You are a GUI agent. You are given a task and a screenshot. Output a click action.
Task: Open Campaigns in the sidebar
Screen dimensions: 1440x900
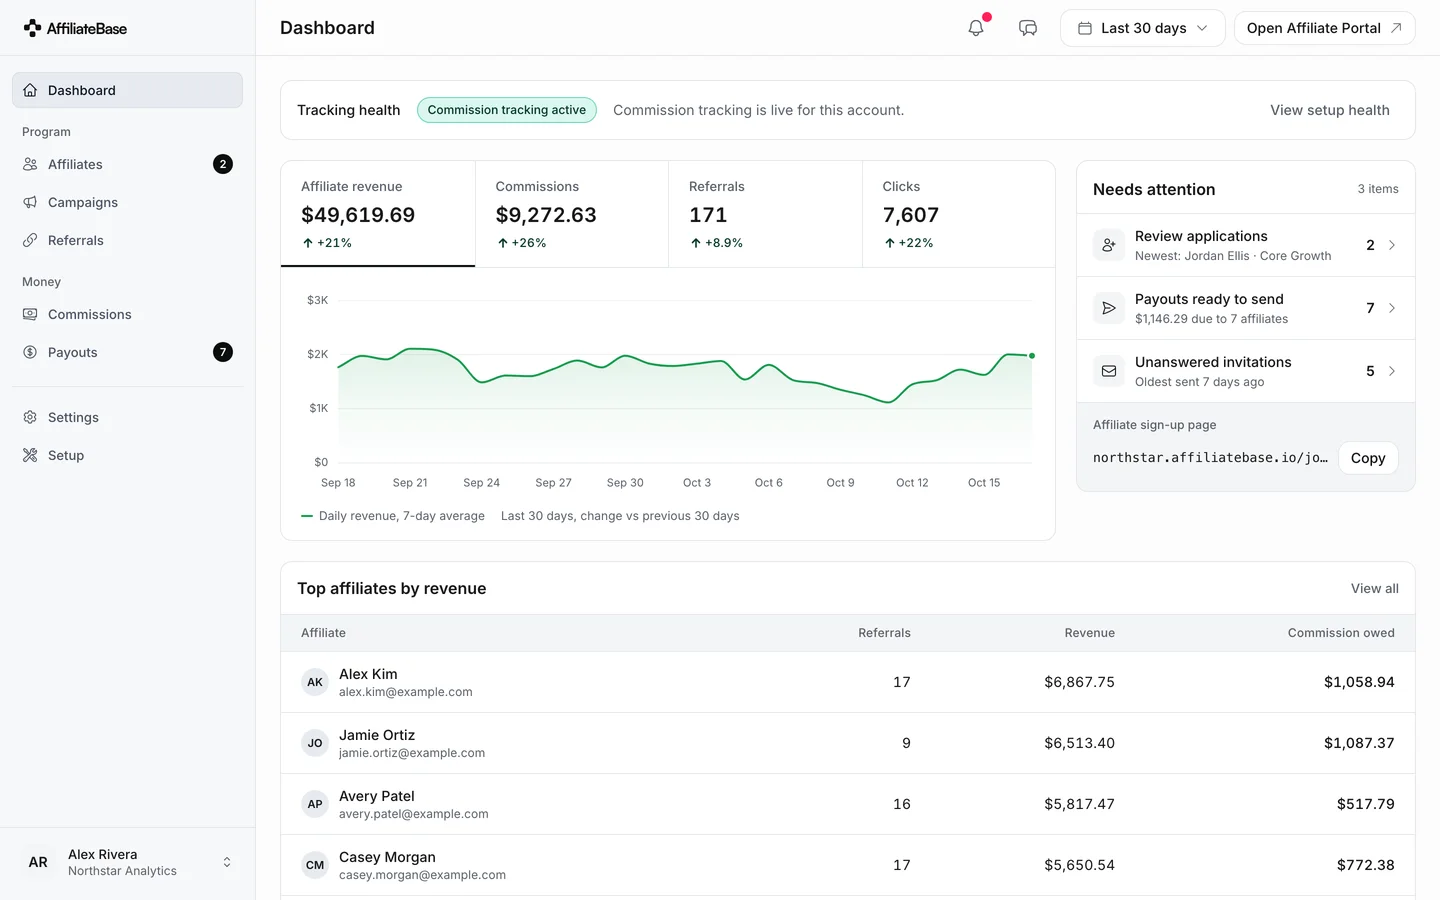pyautogui.click(x=127, y=202)
